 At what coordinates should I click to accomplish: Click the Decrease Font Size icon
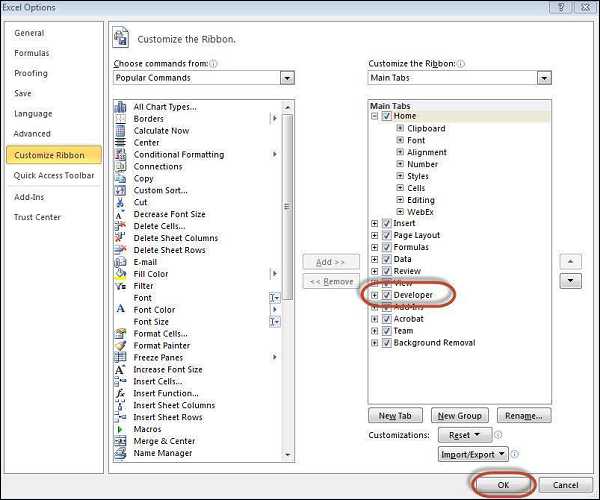(120, 214)
